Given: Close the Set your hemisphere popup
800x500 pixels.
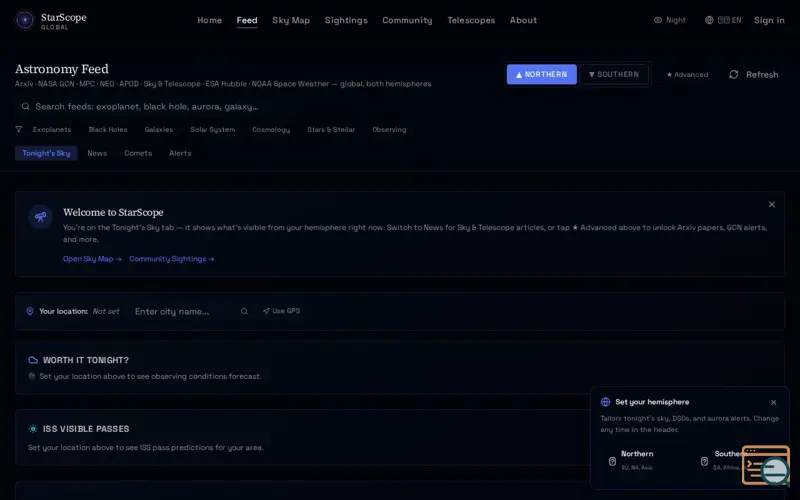Looking at the screenshot, I should (x=773, y=403).
